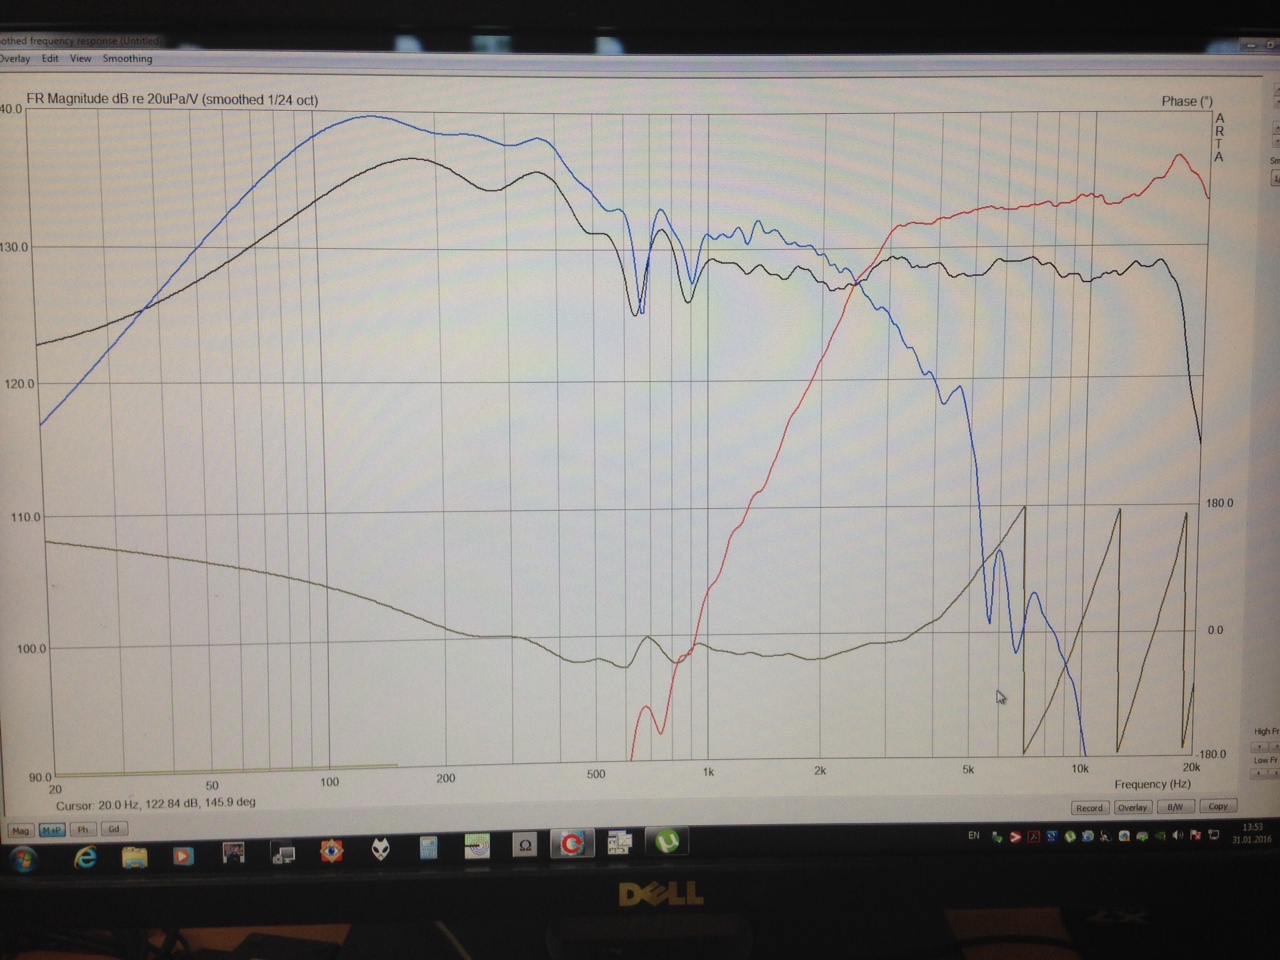Open the Smoothing menu

(x=128, y=59)
